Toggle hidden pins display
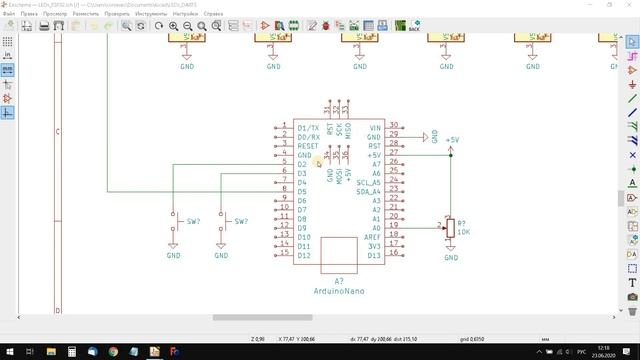 coord(7,98)
